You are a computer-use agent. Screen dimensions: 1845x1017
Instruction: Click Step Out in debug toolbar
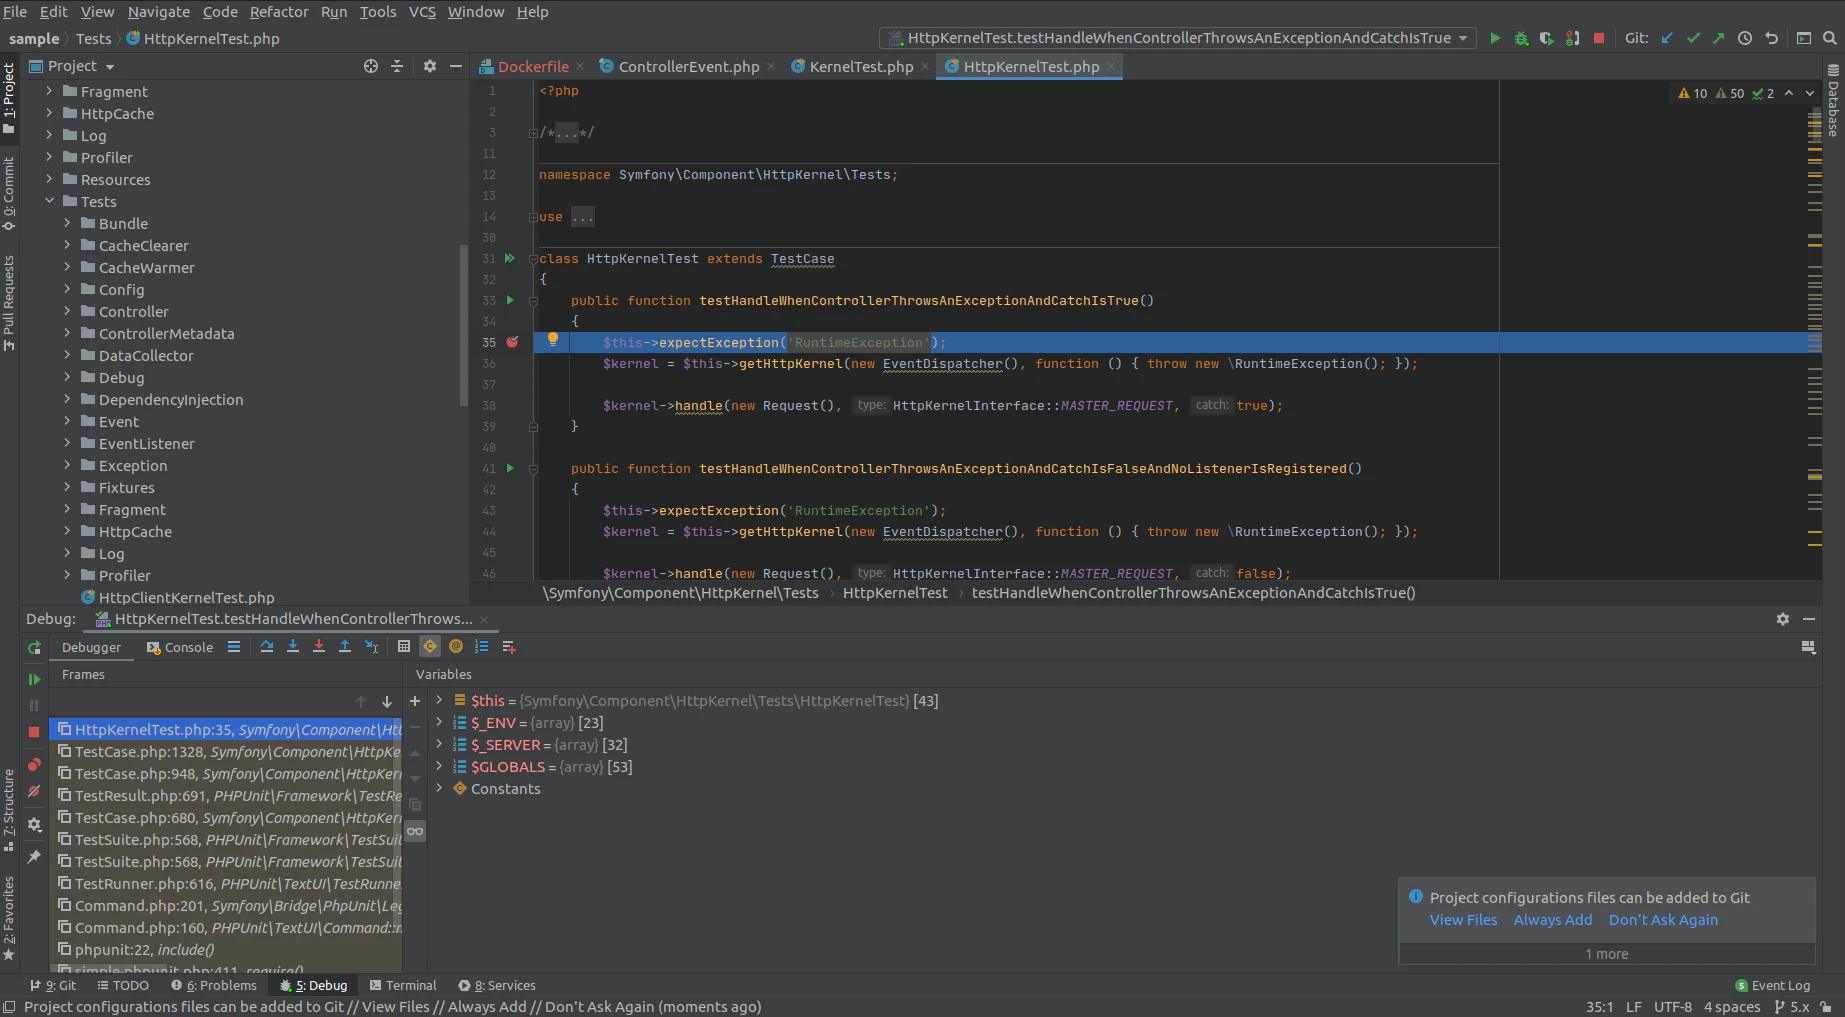[345, 647]
